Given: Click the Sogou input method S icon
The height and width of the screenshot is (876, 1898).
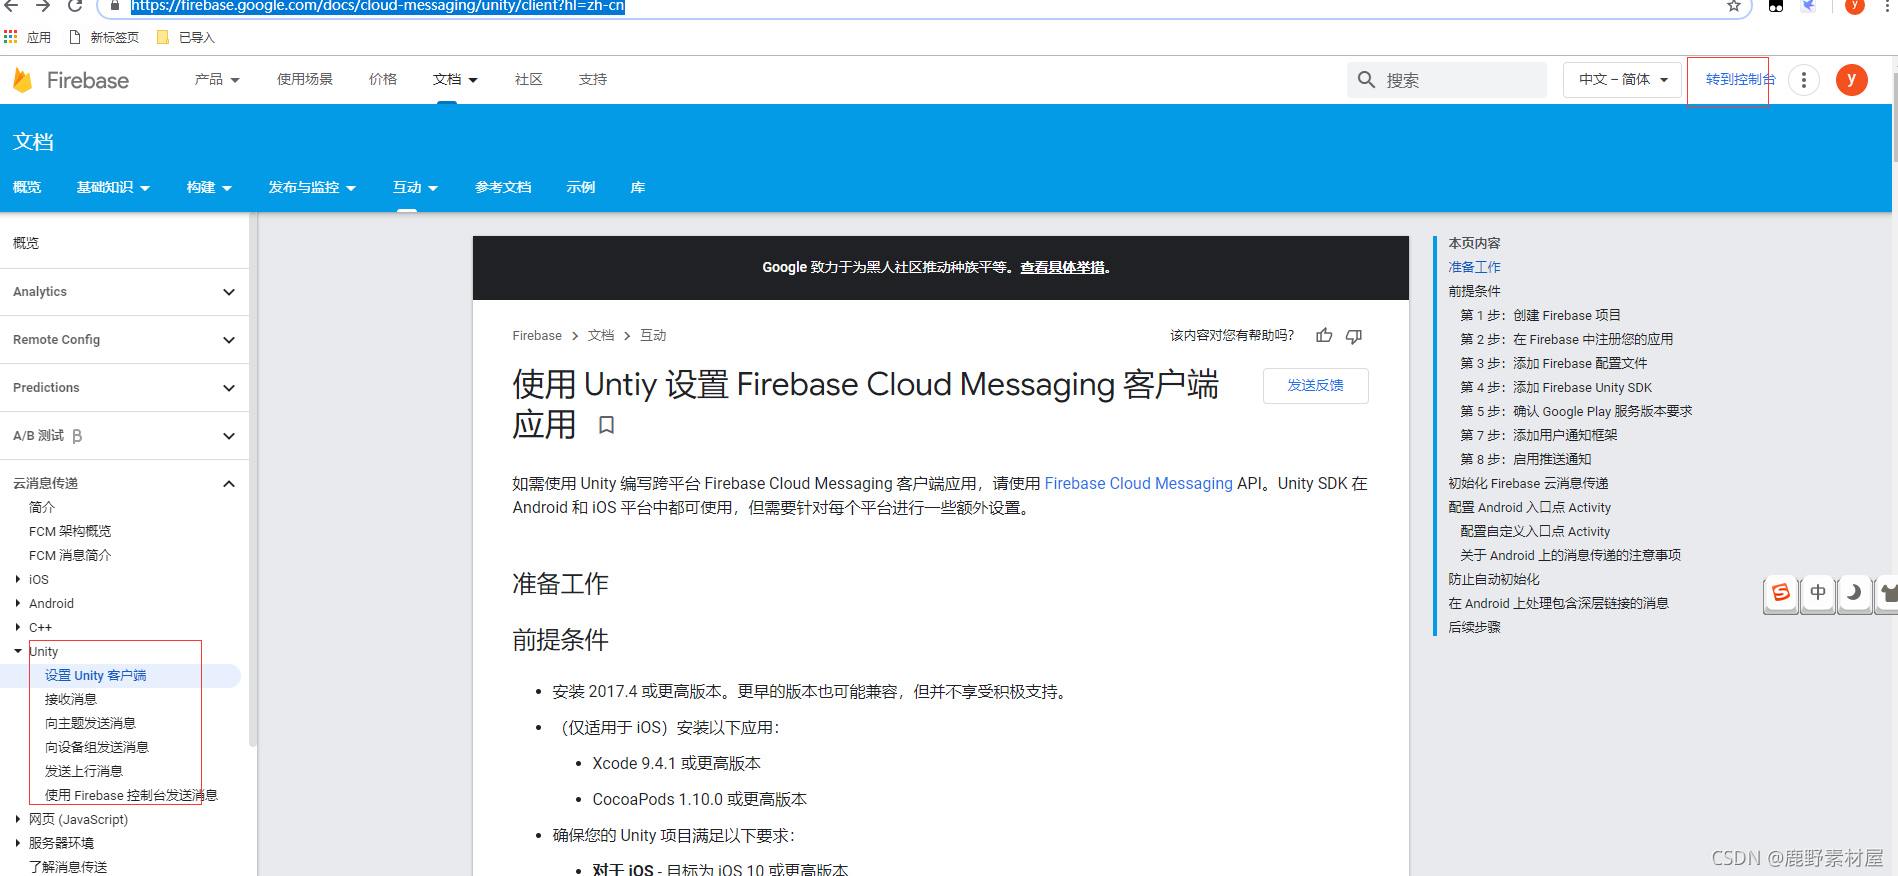Looking at the screenshot, I should pos(1781,593).
